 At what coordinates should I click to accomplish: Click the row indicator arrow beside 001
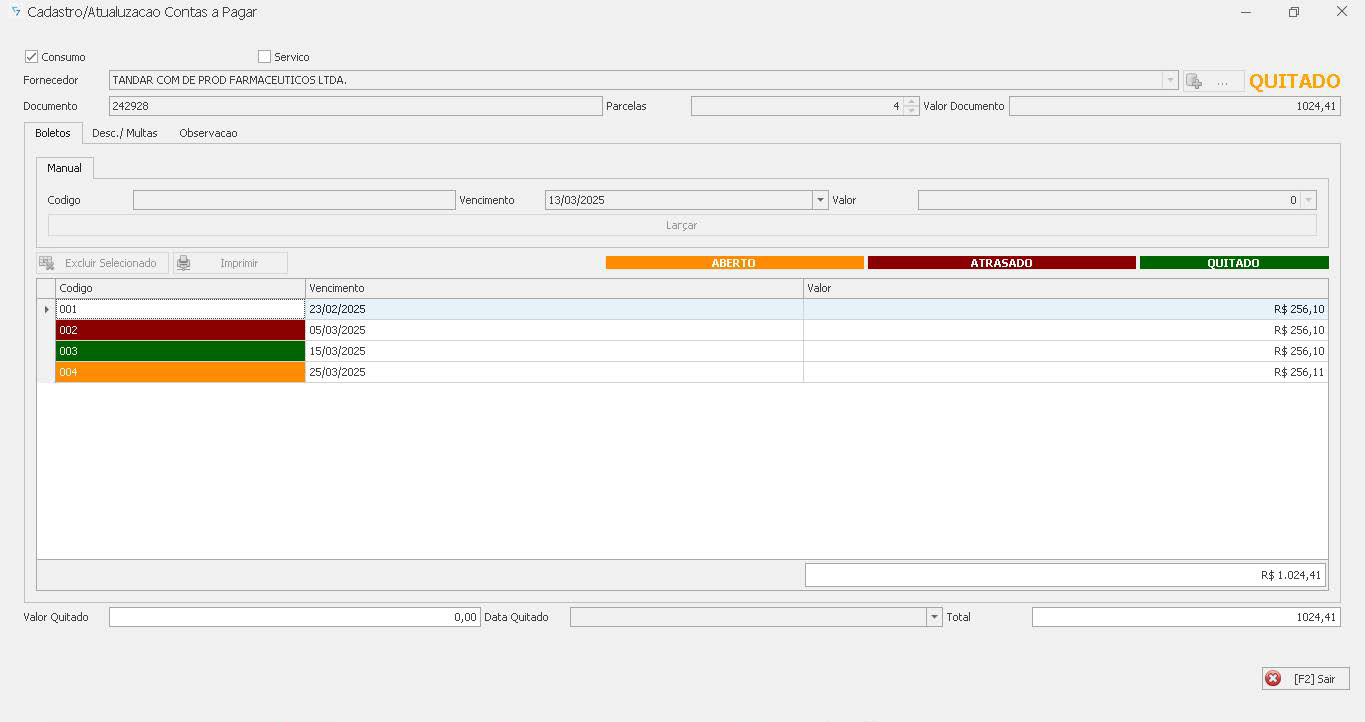click(x=46, y=309)
